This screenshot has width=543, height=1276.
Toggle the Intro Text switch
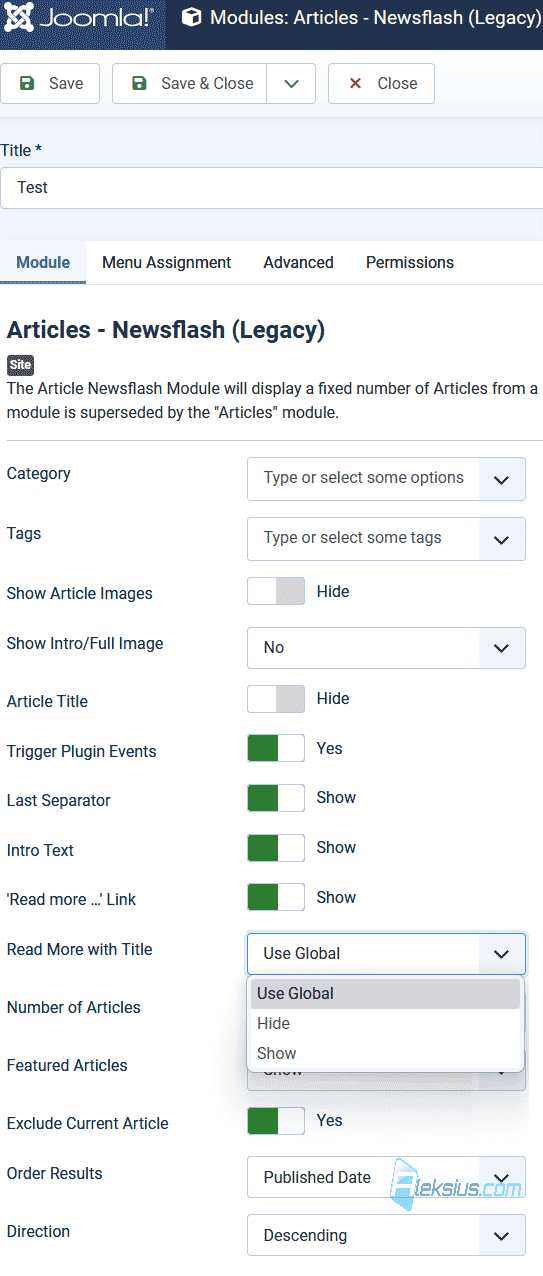276,847
